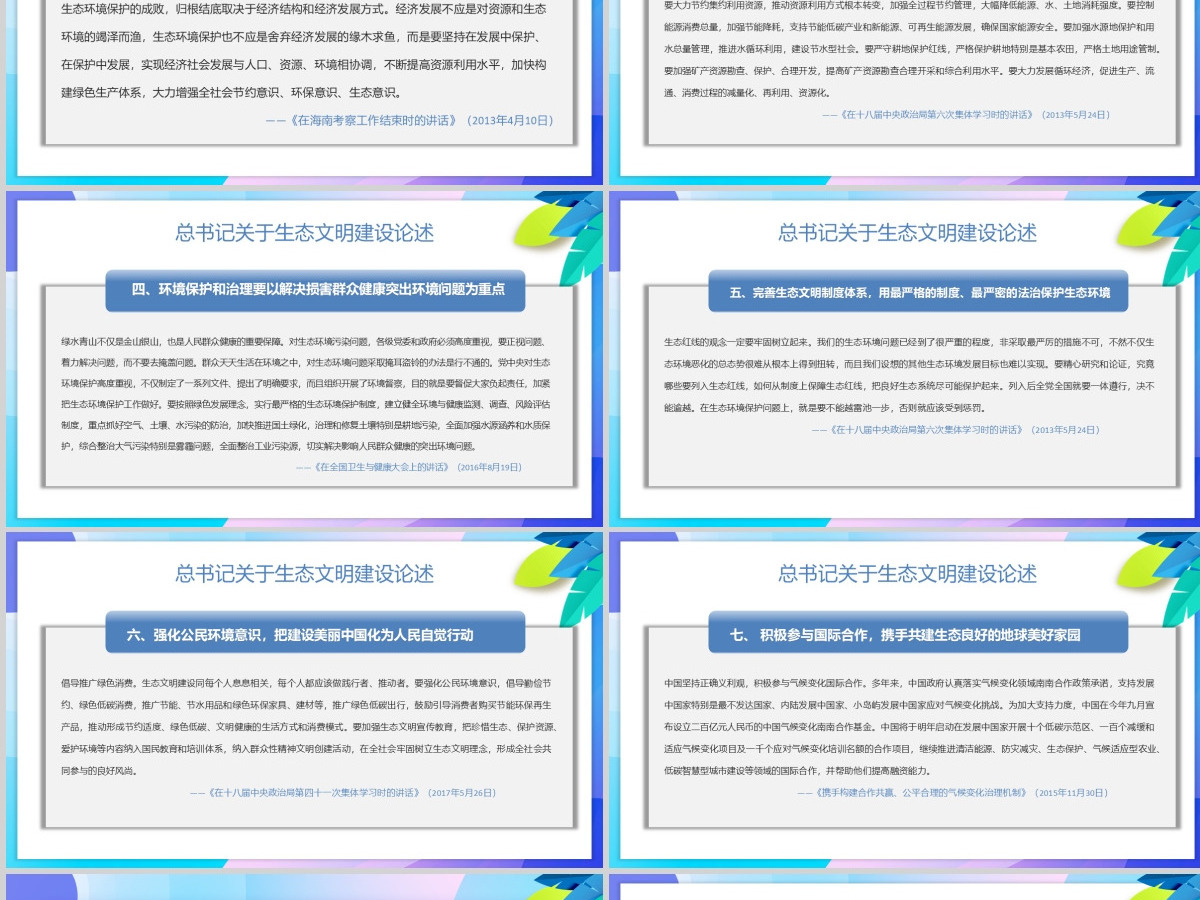Click the paragraph beginning 倡导推广绿色消费

coord(306,726)
